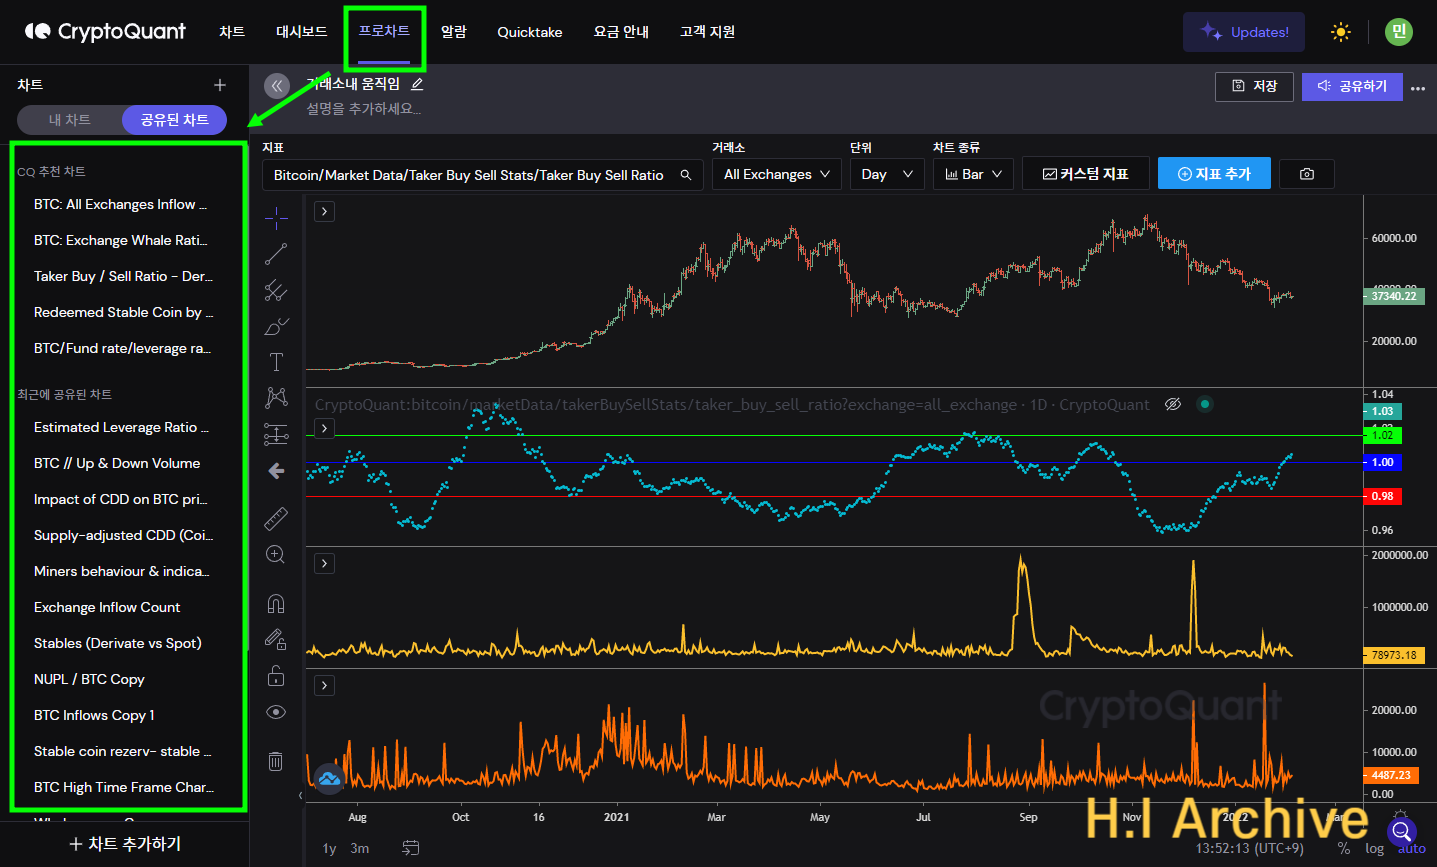This screenshot has width=1437, height=867.
Task: Click the trash remove drawings icon
Action: click(x=276, y=761)
